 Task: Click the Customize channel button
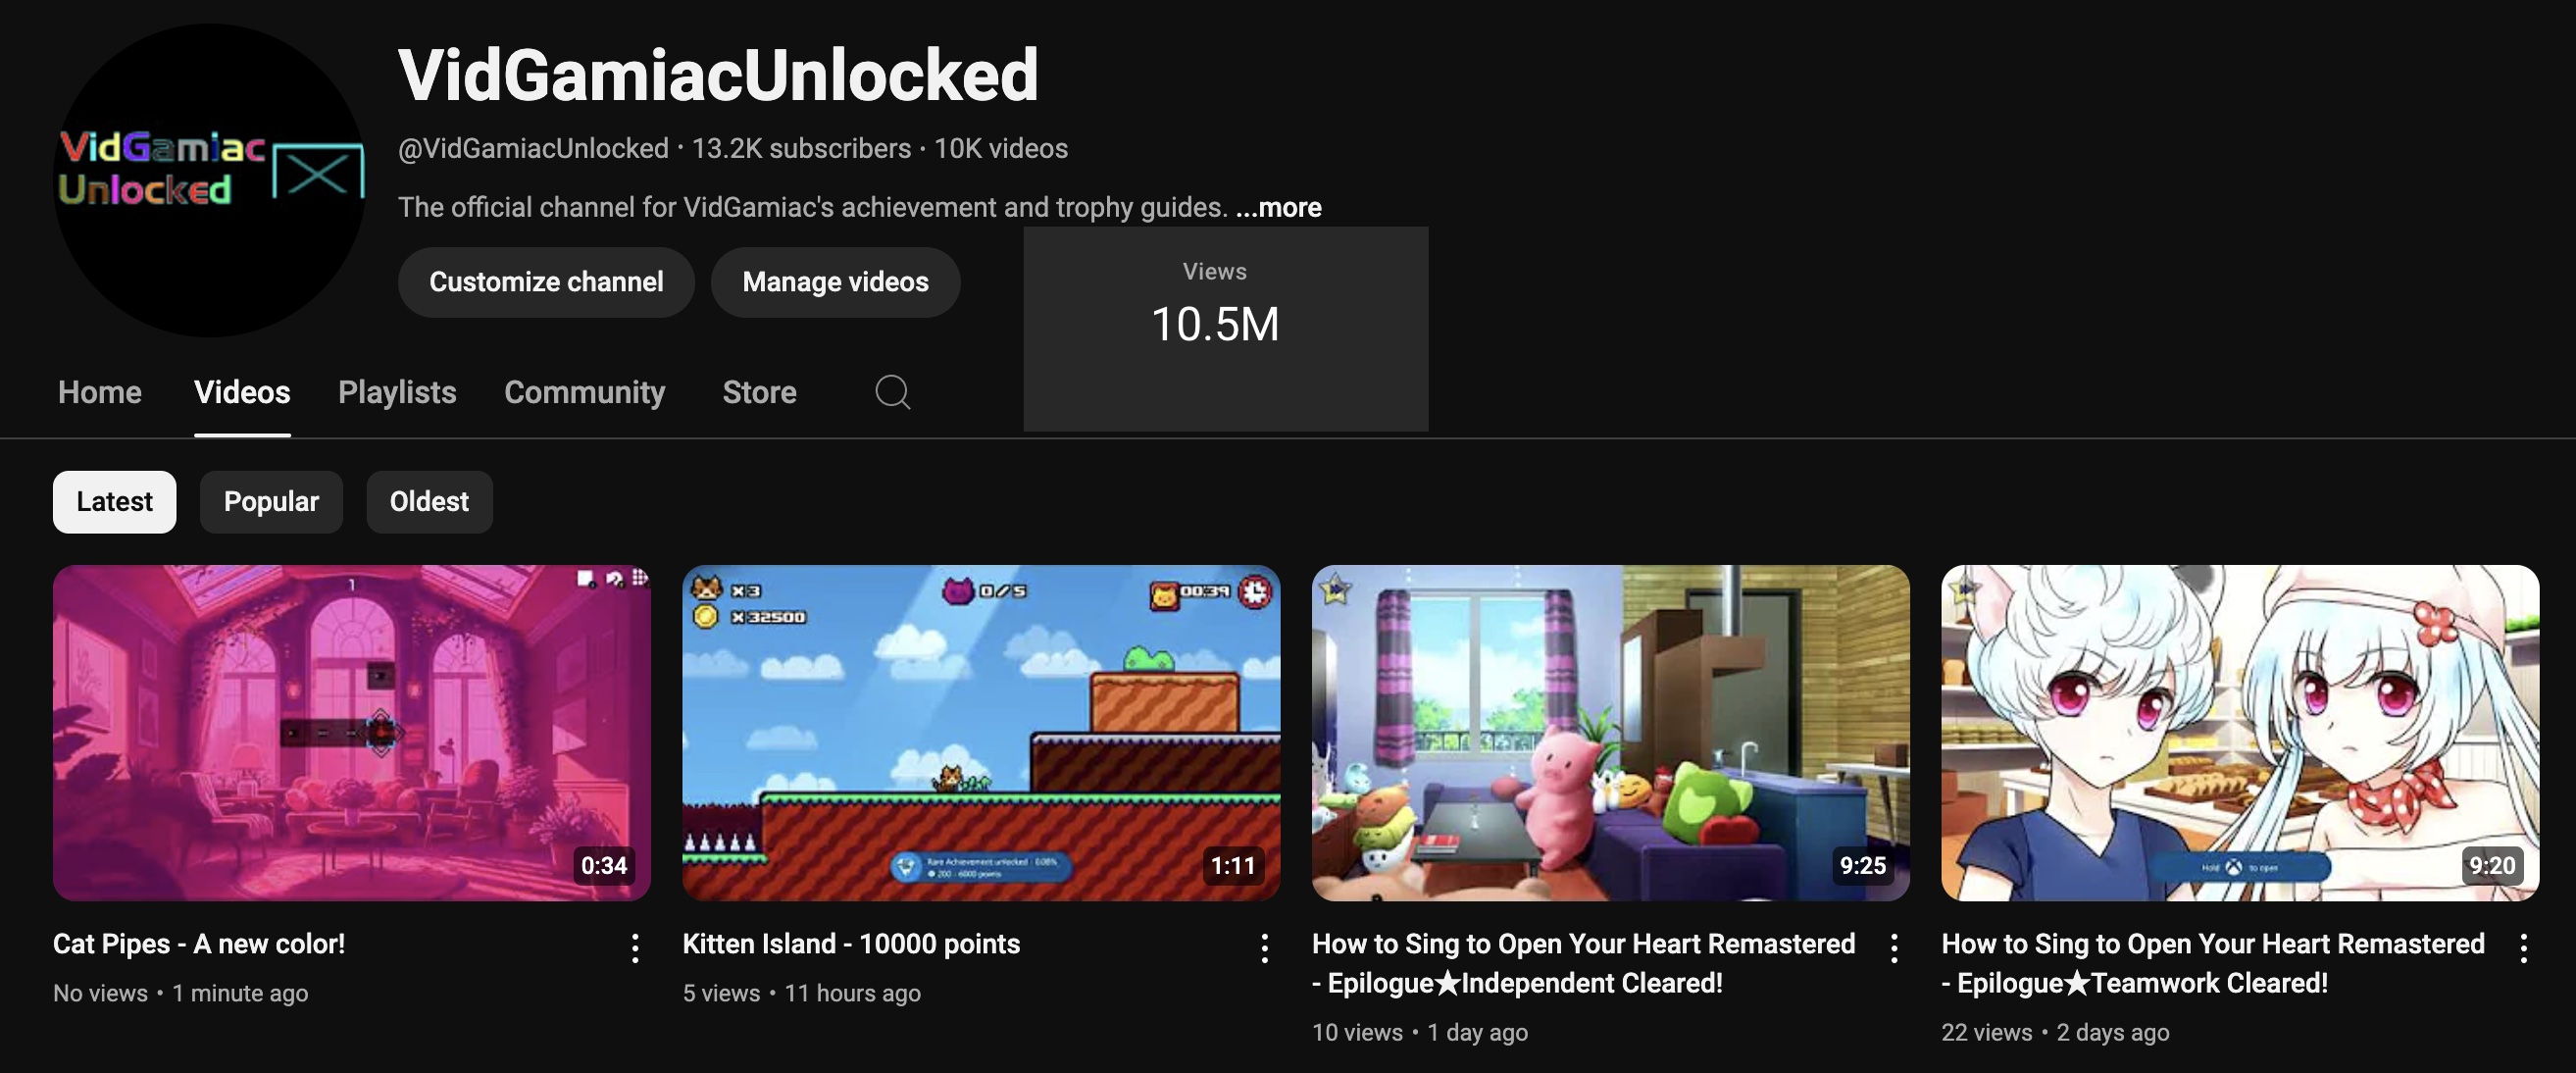[546, 282]
